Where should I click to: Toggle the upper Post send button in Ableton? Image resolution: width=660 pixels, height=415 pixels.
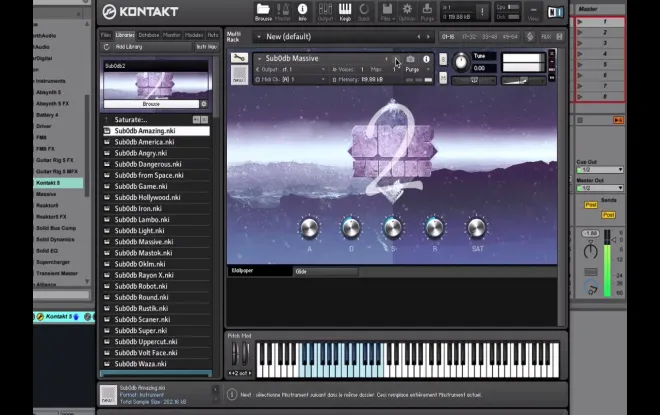(x=591, y=205)
